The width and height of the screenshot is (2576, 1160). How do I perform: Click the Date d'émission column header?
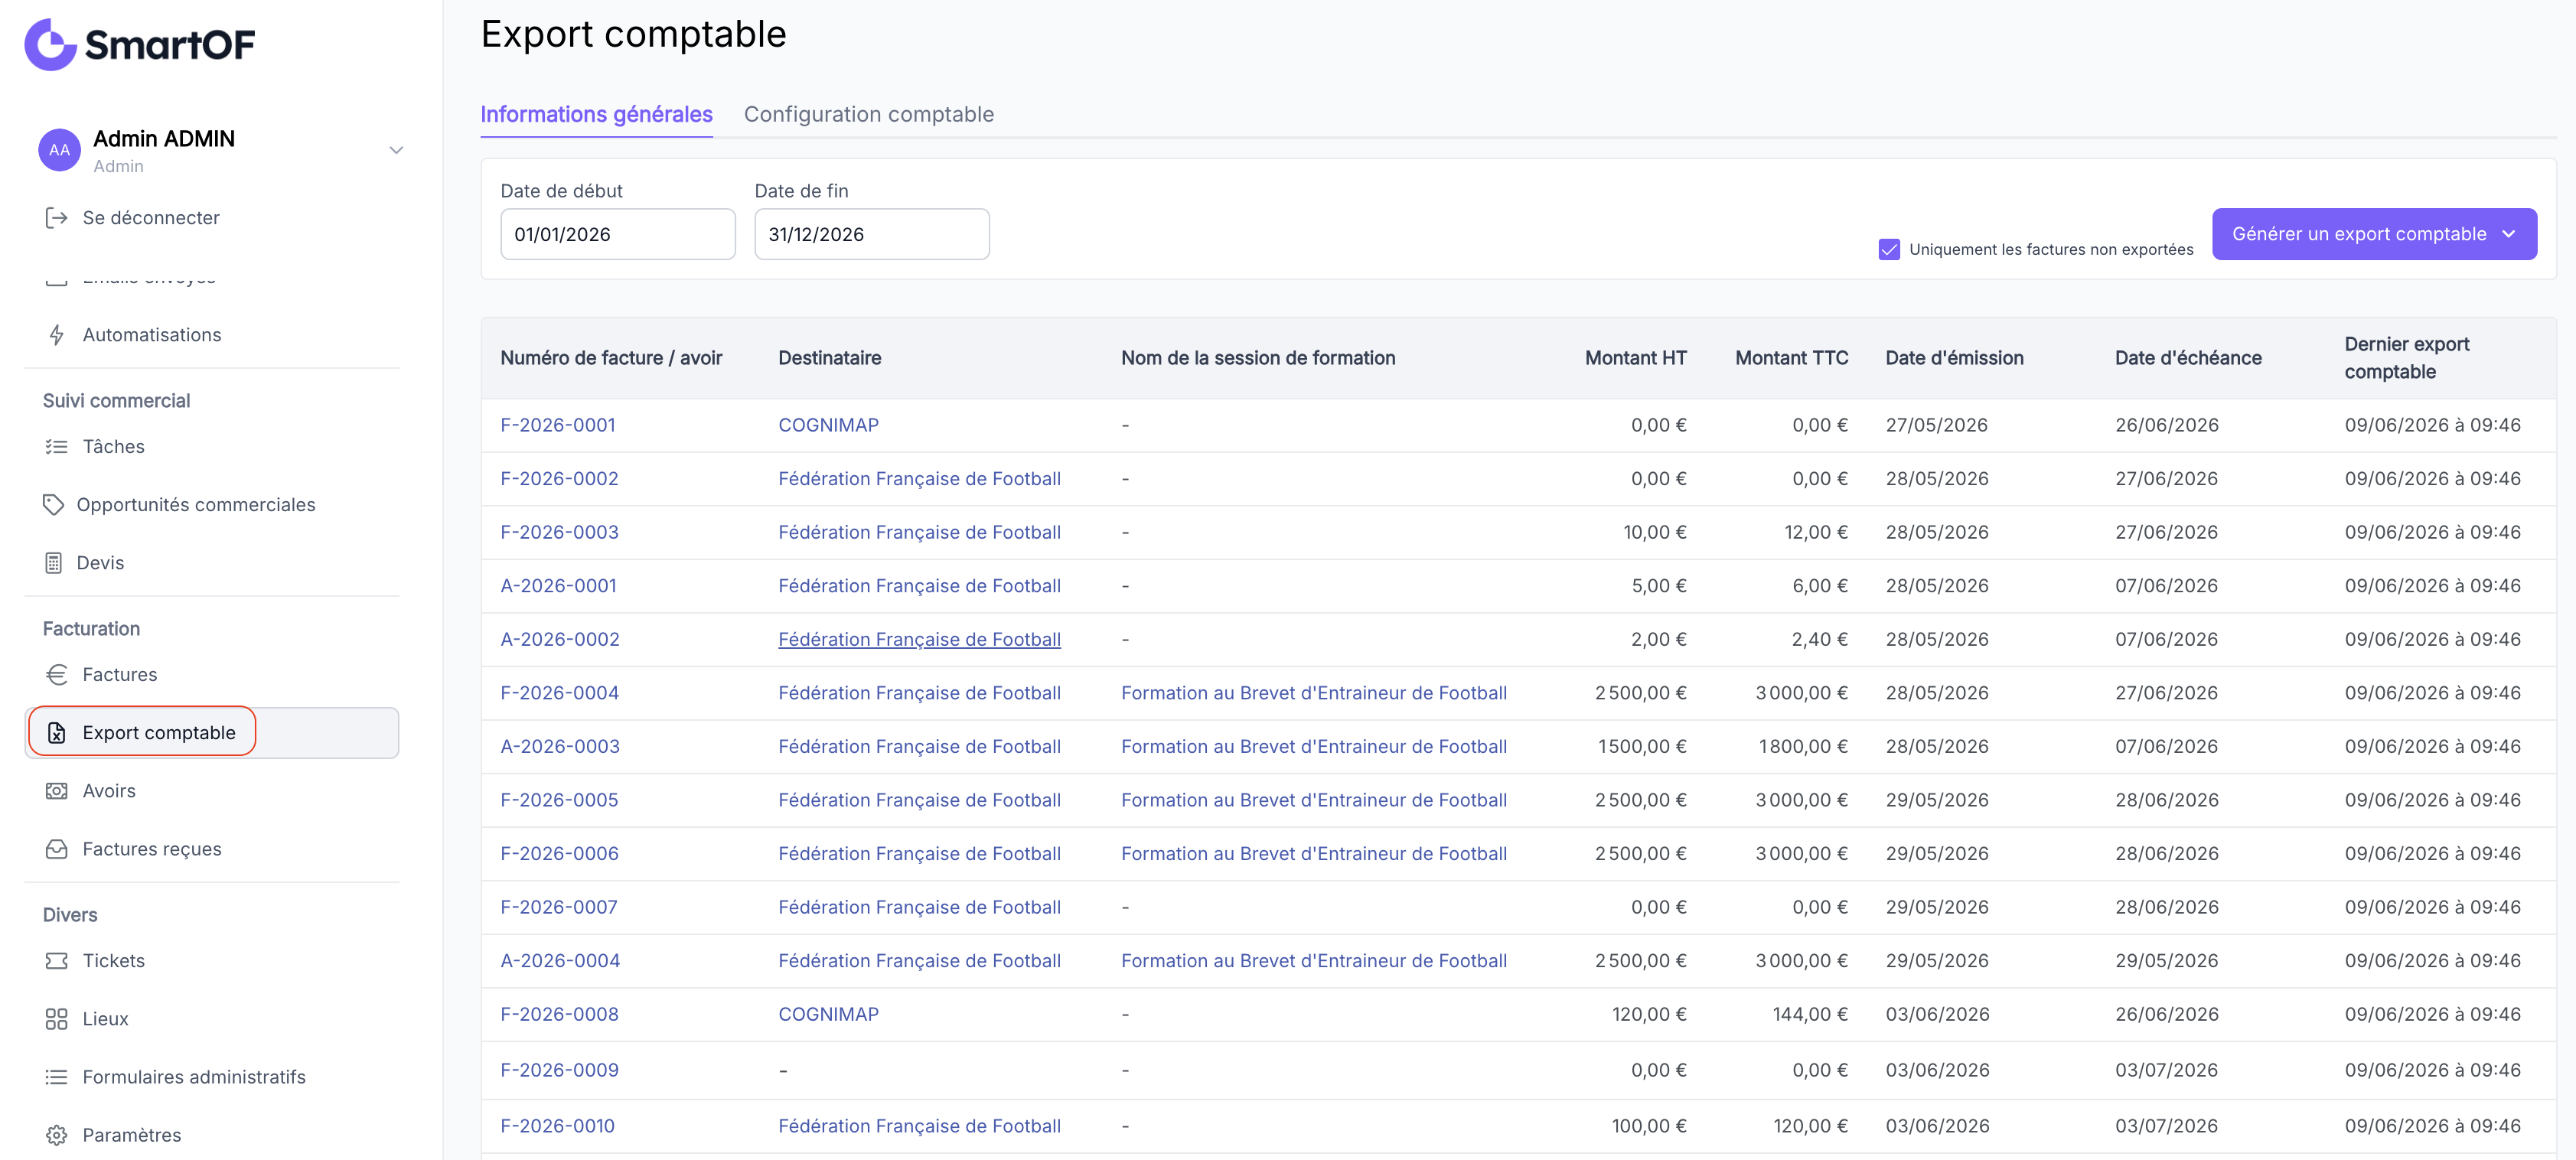[x=1954, y=358]
